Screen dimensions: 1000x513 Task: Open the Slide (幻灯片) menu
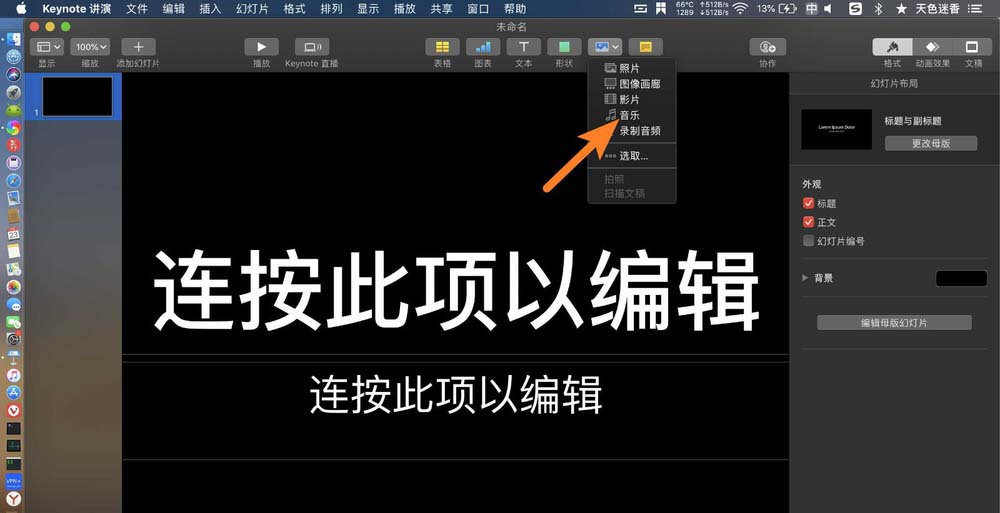[x=252, y=9]
